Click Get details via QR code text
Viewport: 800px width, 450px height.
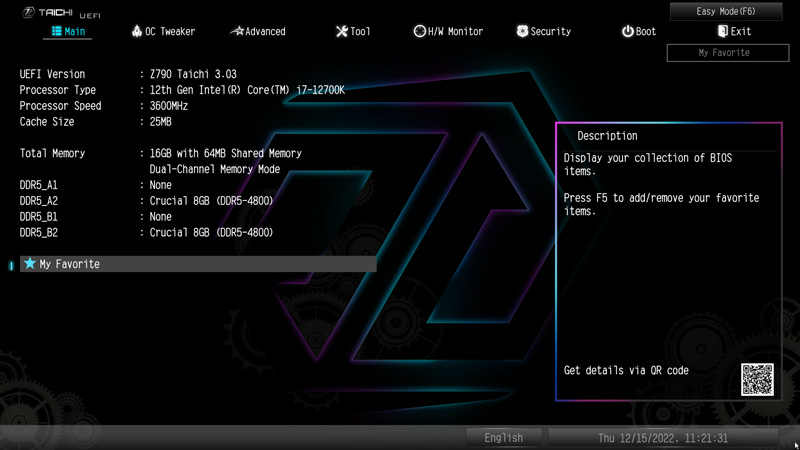(x=626, y=370)
